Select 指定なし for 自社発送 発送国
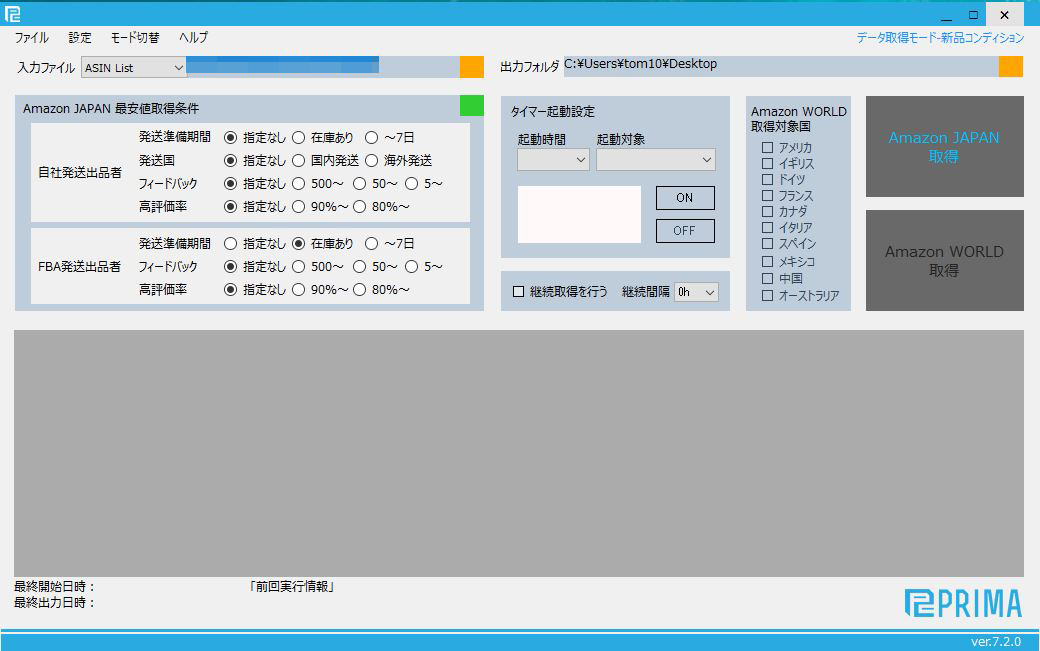 click(230, 160)
